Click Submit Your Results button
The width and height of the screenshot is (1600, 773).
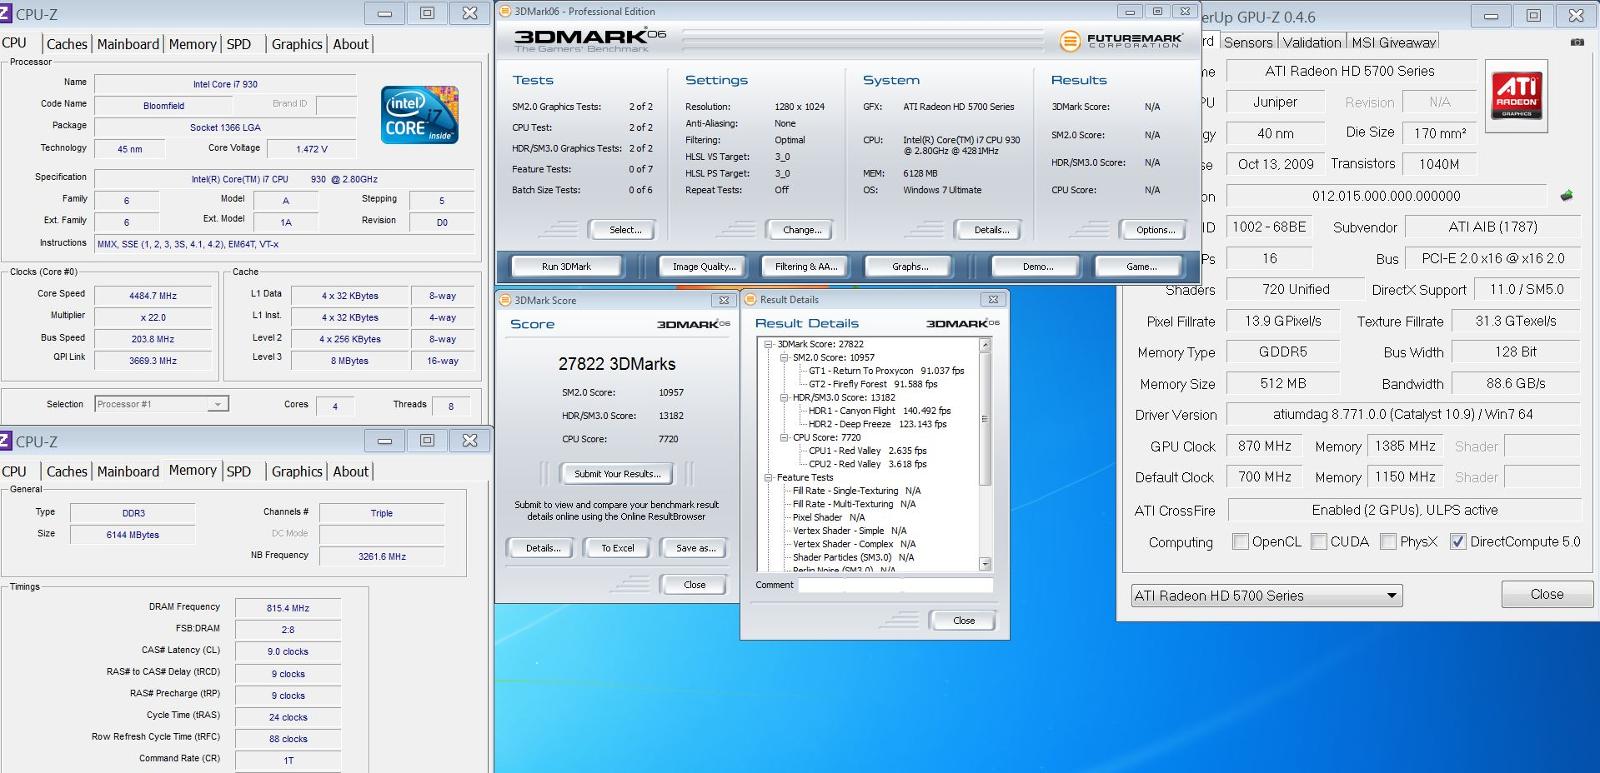tap(617, 474)
